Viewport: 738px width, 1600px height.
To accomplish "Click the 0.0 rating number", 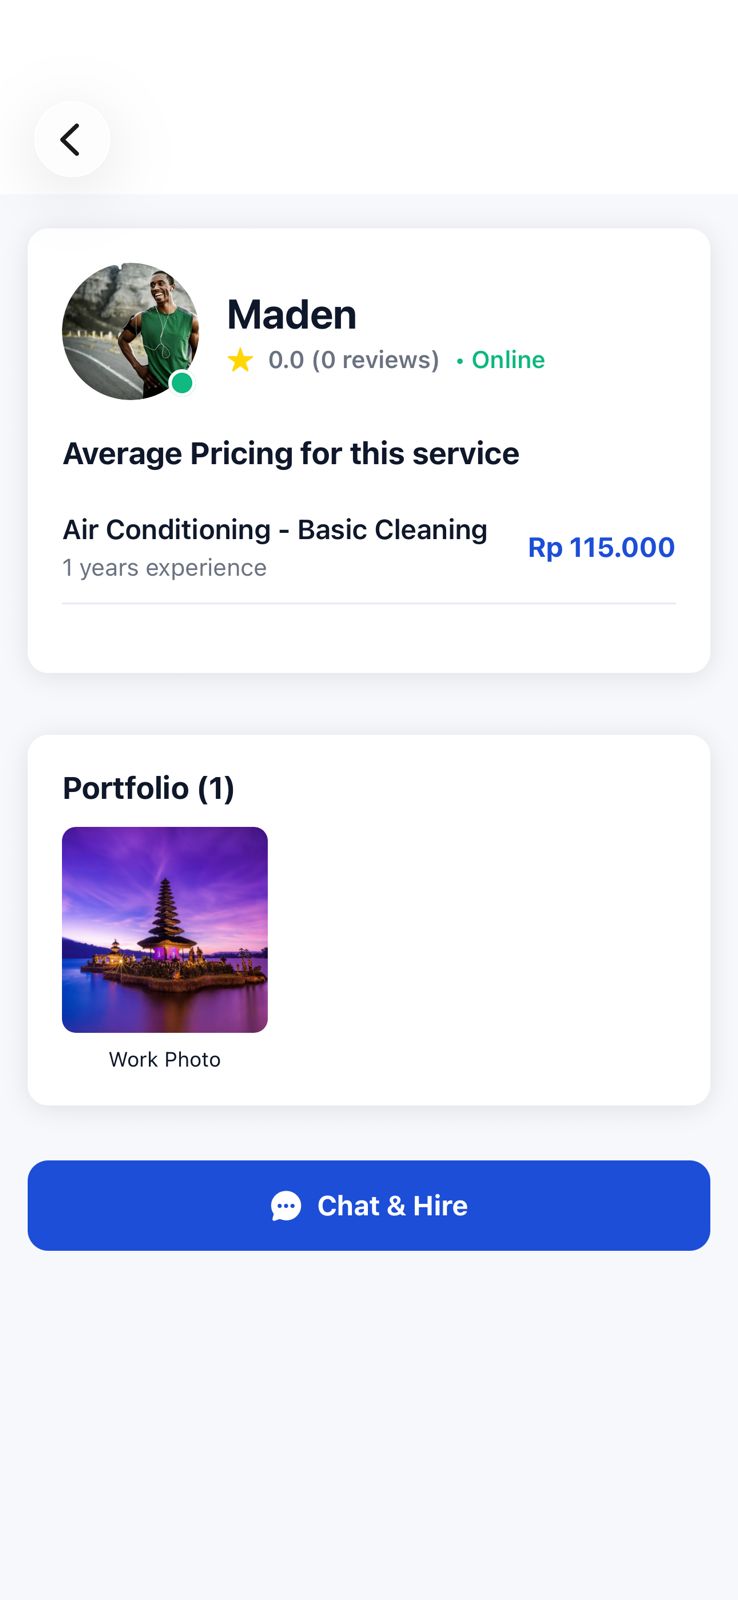I will click(x=286, y=360).
